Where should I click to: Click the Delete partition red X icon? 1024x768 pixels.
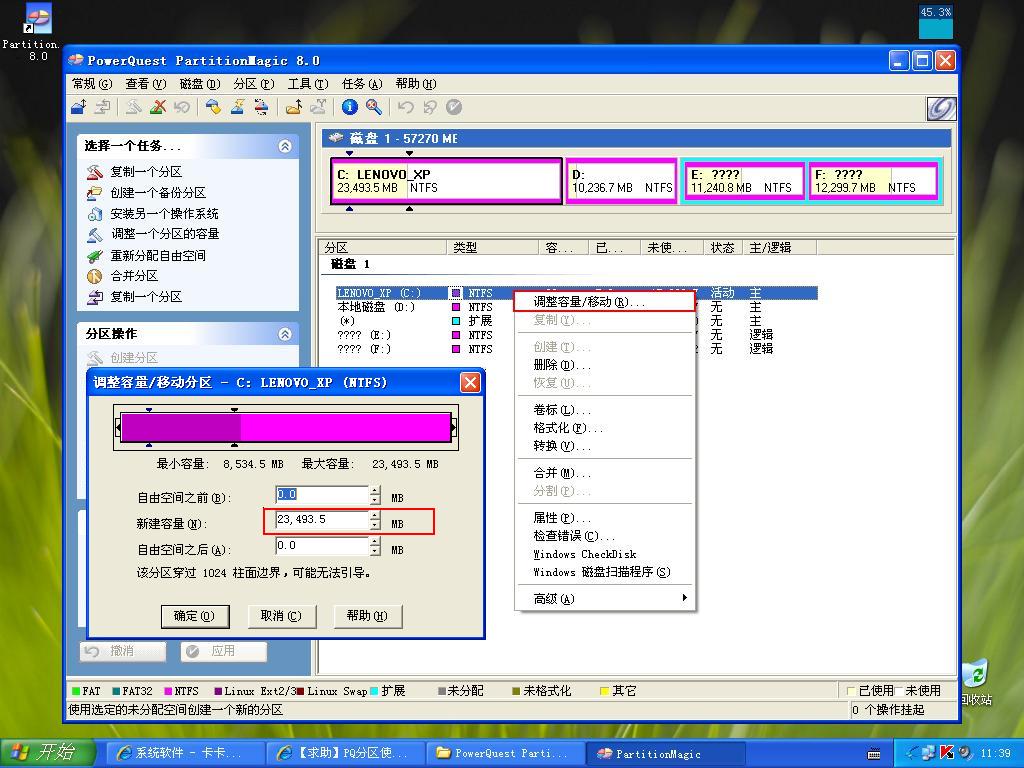tap(157, 107)
